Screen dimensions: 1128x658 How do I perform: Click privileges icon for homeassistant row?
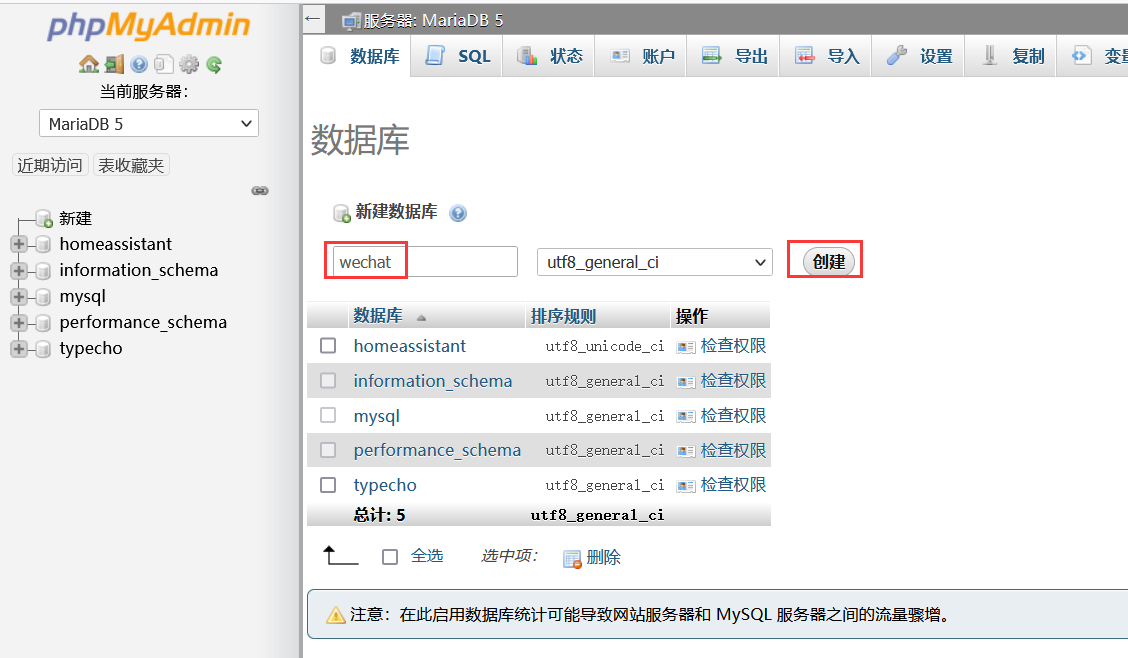[686, 347]
